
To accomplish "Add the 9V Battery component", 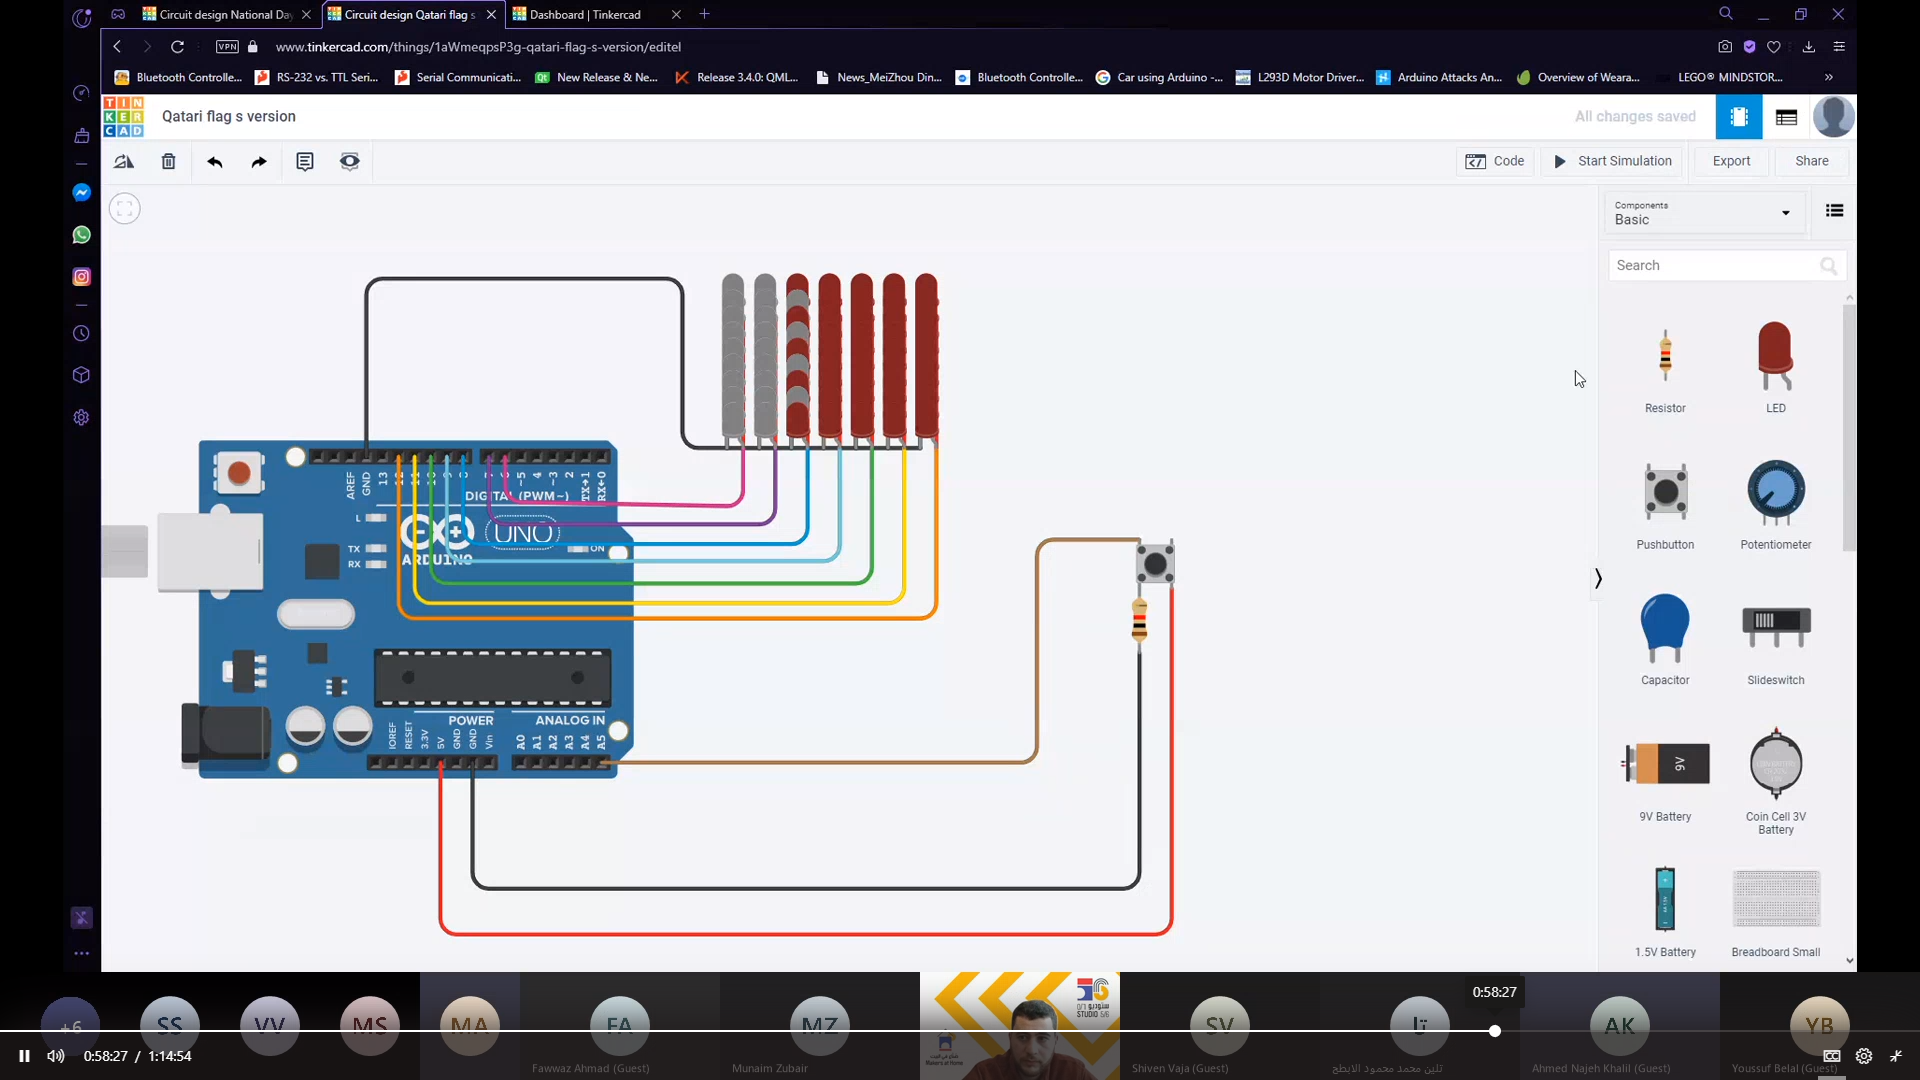I will point(1665,780).
